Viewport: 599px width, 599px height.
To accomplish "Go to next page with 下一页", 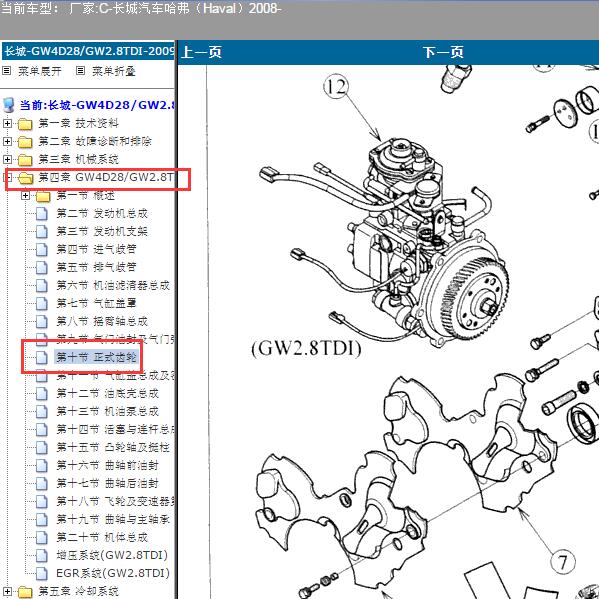I will click(x=443, y=52).
